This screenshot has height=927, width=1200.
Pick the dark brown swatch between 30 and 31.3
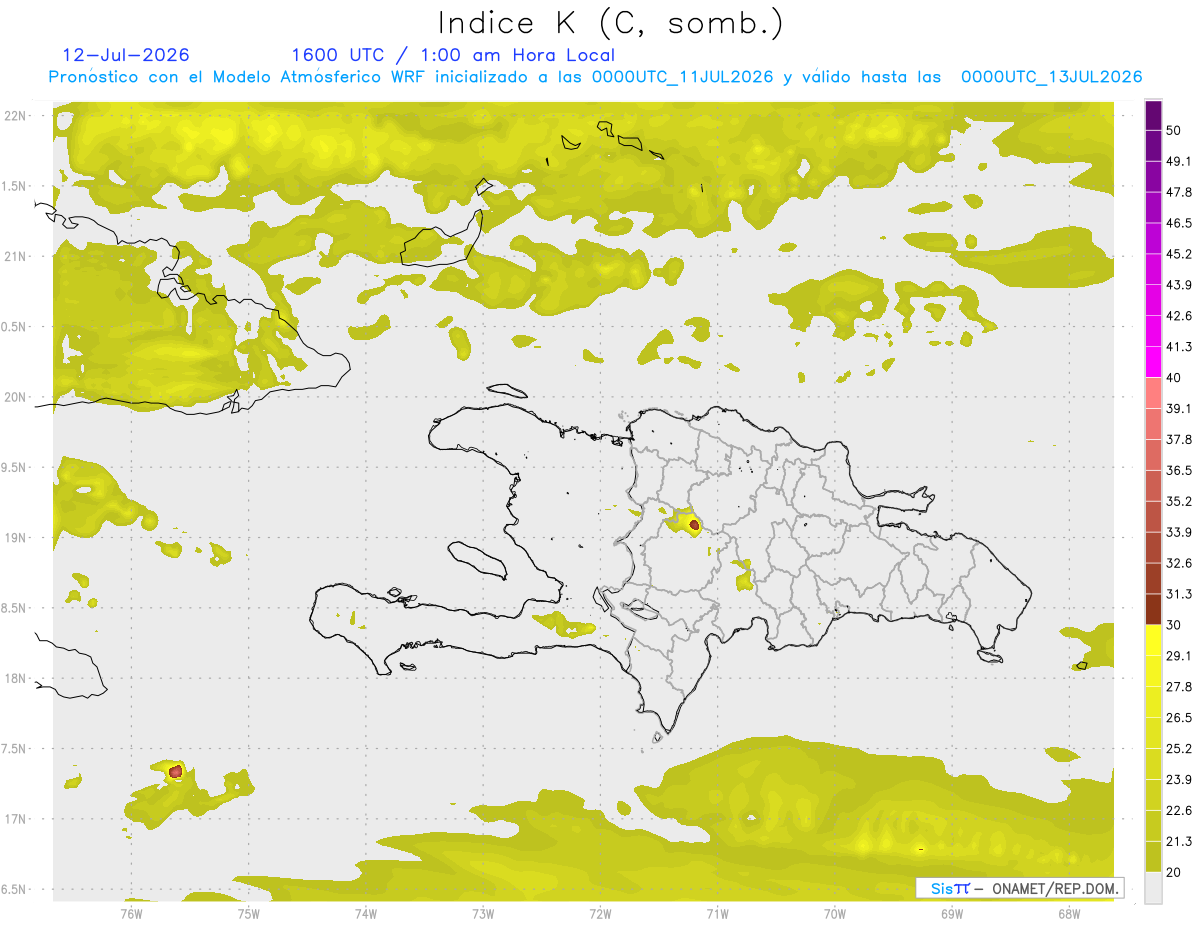(x=1153, y=609)
